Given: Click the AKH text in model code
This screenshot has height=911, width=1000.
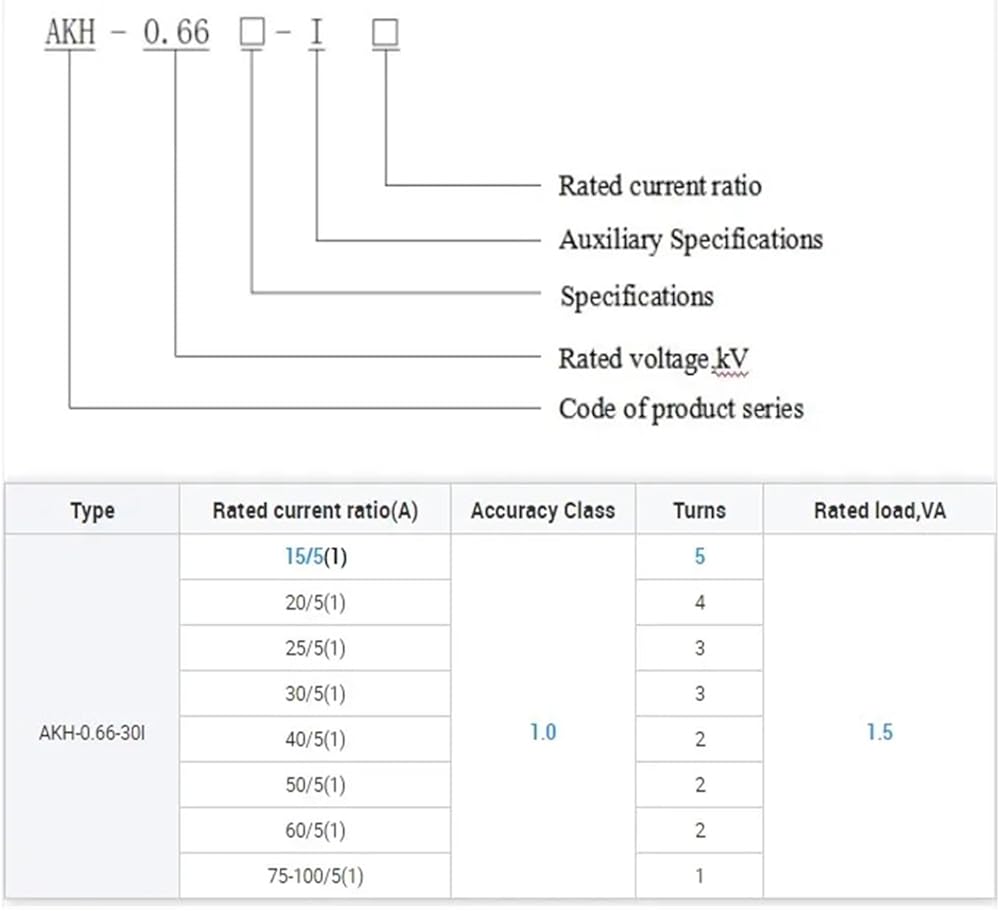Looking at the screenshot, I should point(70,33).
